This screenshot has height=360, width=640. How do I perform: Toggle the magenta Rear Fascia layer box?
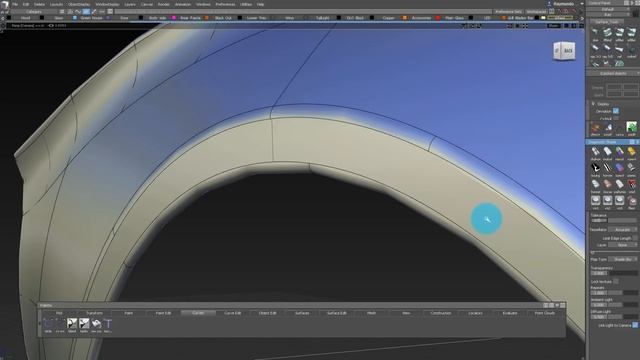tap(173, 18)
